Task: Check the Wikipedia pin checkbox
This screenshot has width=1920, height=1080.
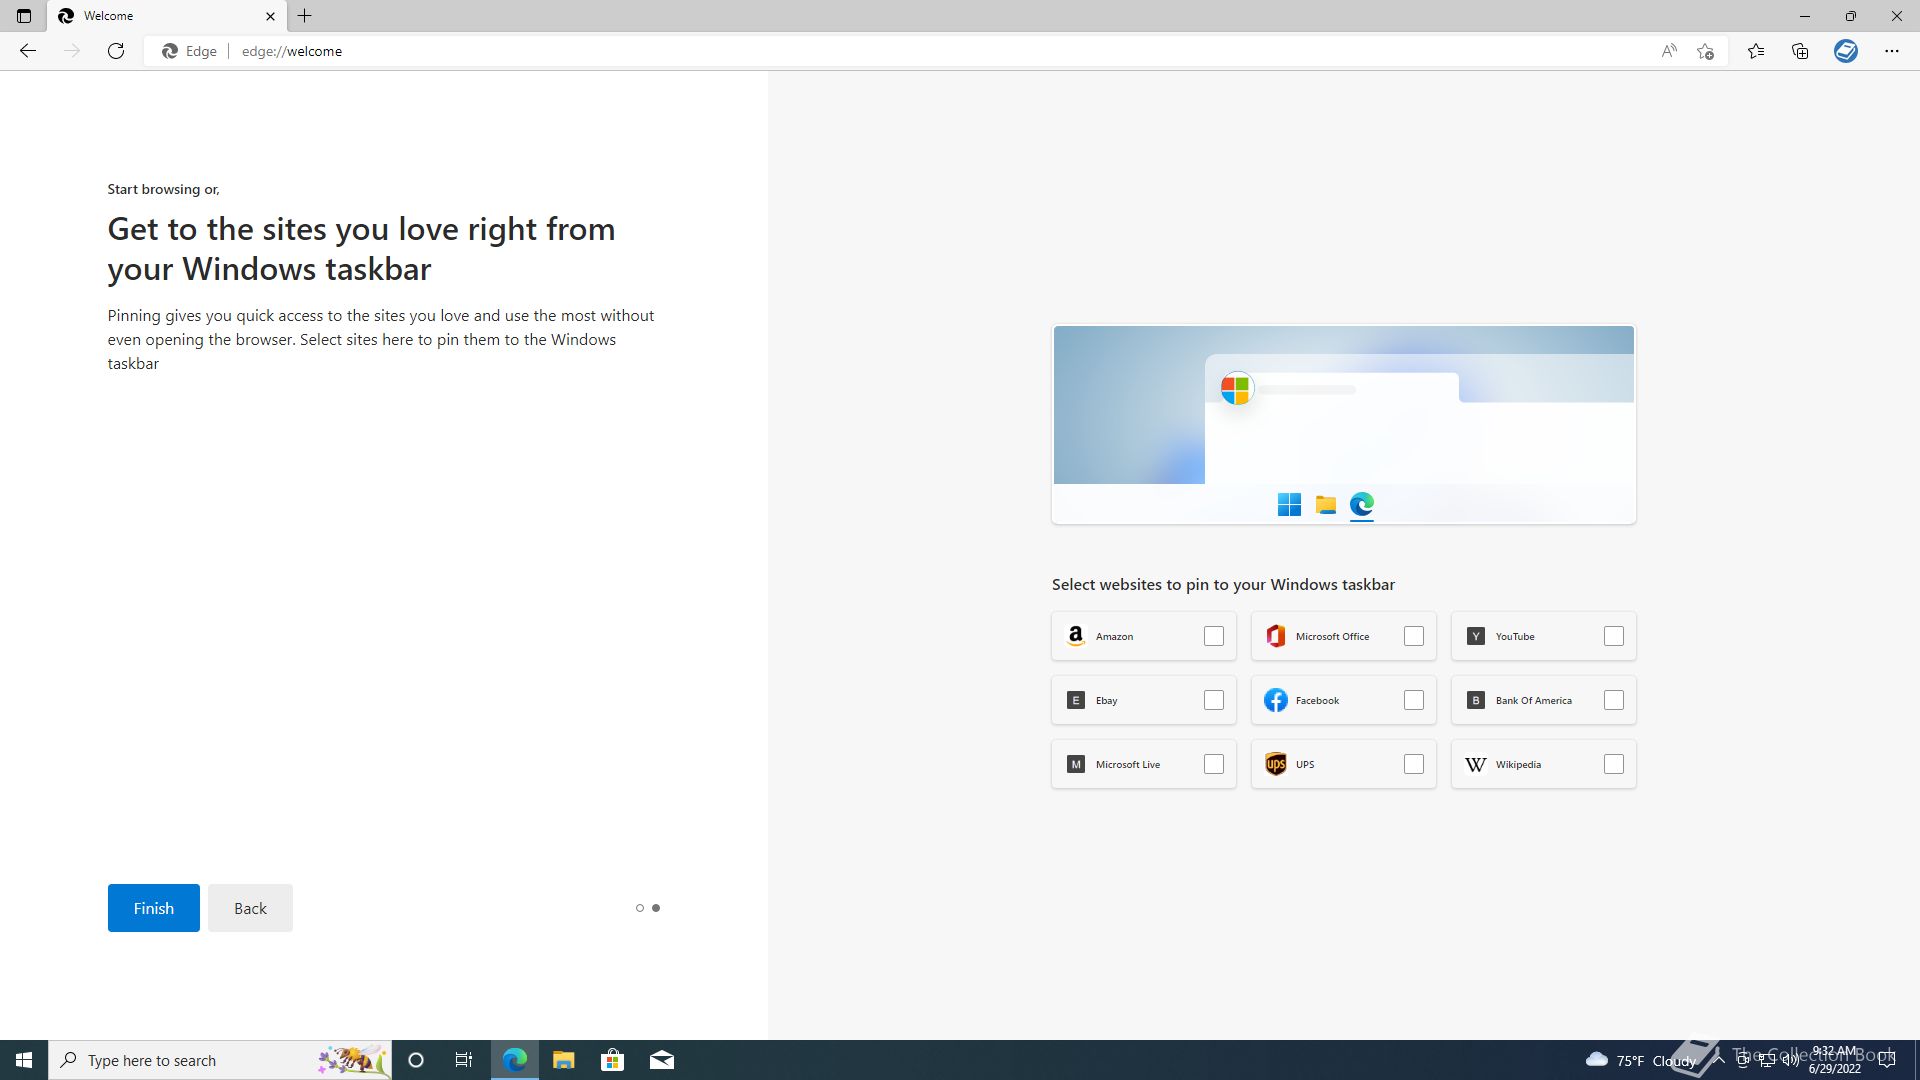Action: tap(1614, 764)
